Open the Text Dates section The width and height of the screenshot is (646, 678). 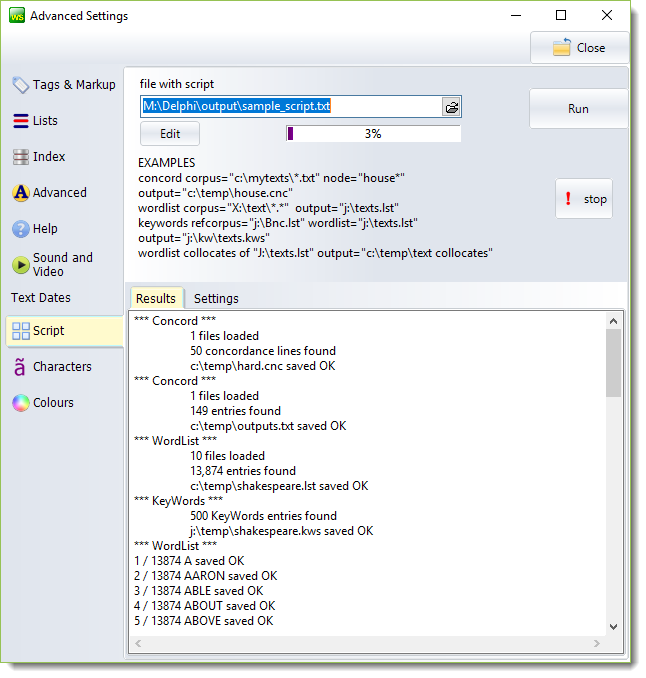point(41,297)
